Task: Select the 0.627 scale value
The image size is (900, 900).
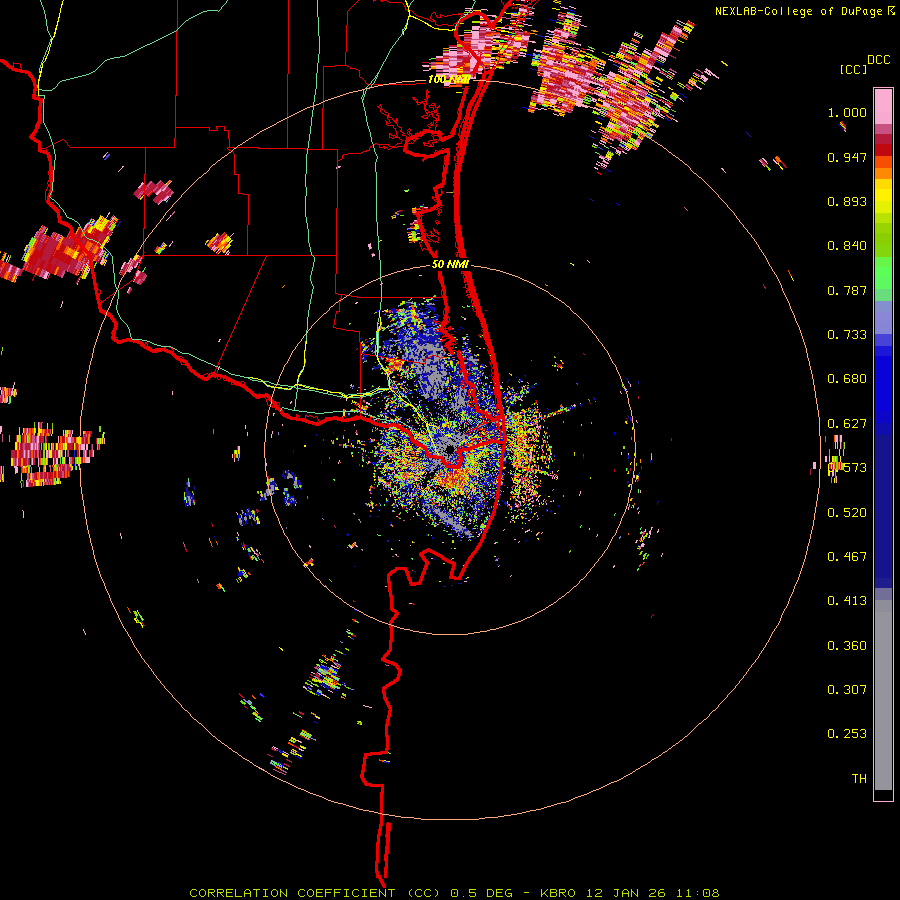Action: click(847, 424)
